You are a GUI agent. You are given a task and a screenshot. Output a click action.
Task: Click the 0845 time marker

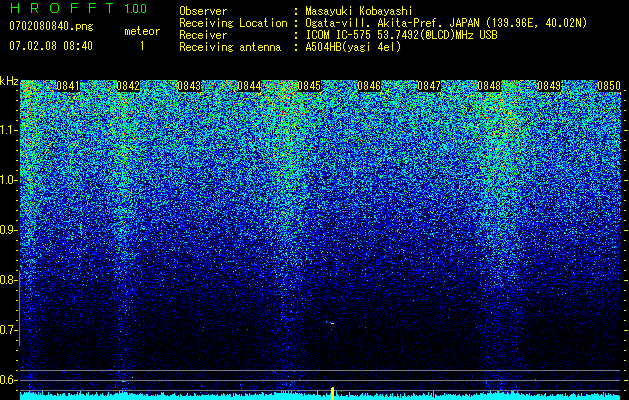coord(309,86)
